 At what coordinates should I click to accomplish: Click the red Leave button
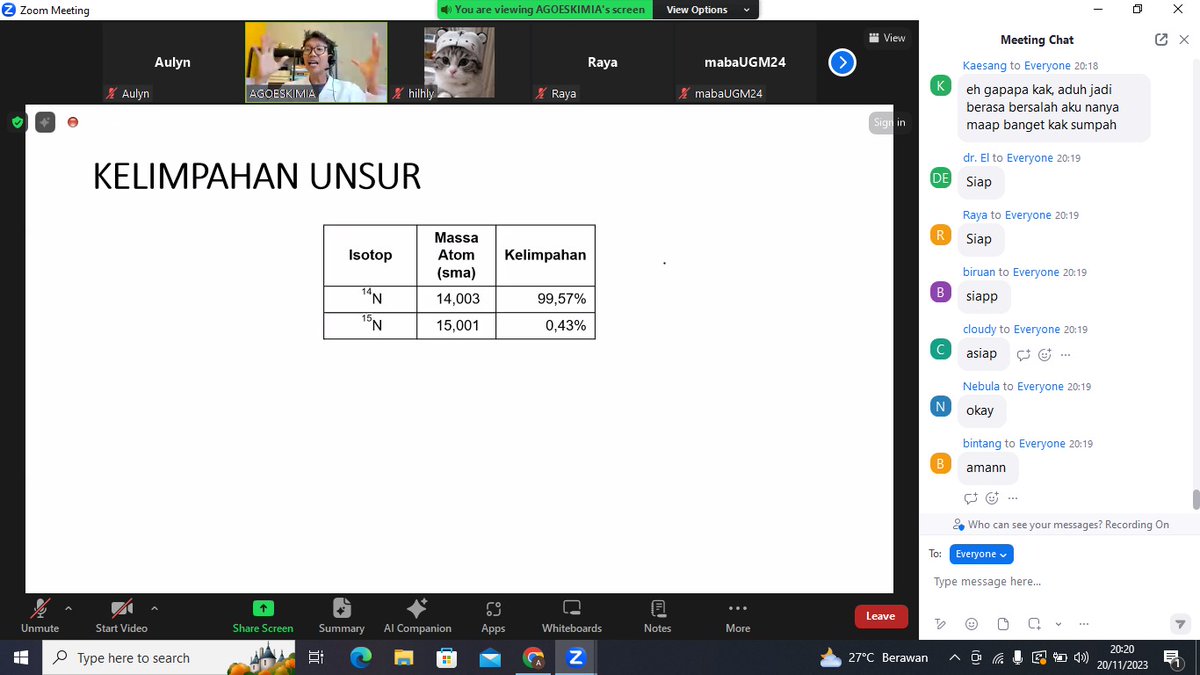click(881, 616)
